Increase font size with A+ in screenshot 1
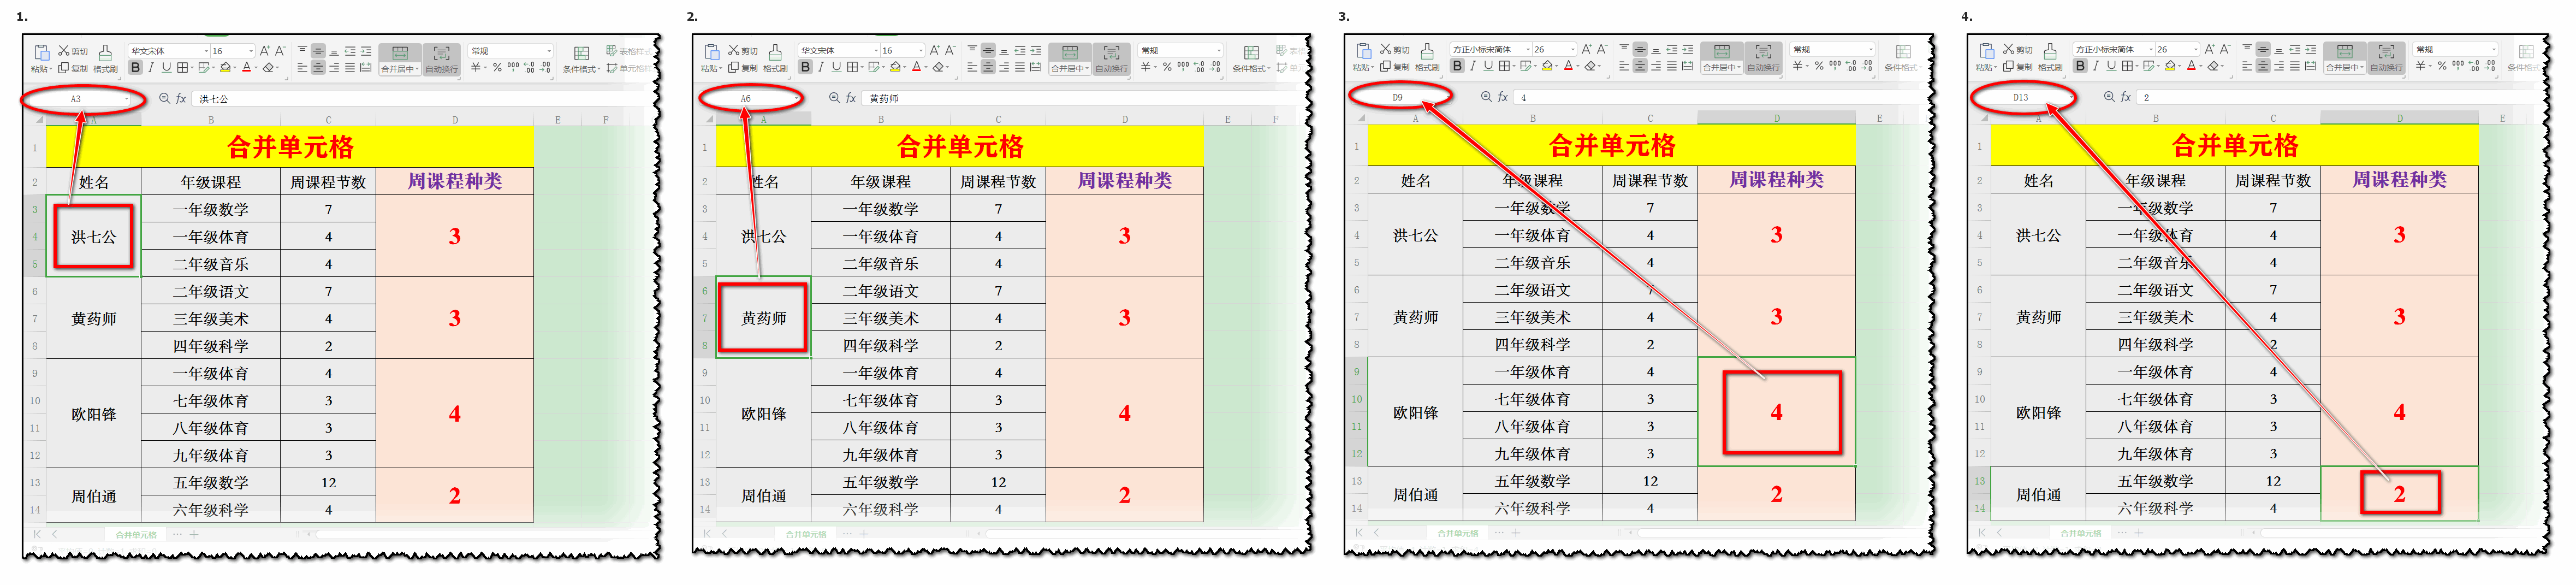 265,51
